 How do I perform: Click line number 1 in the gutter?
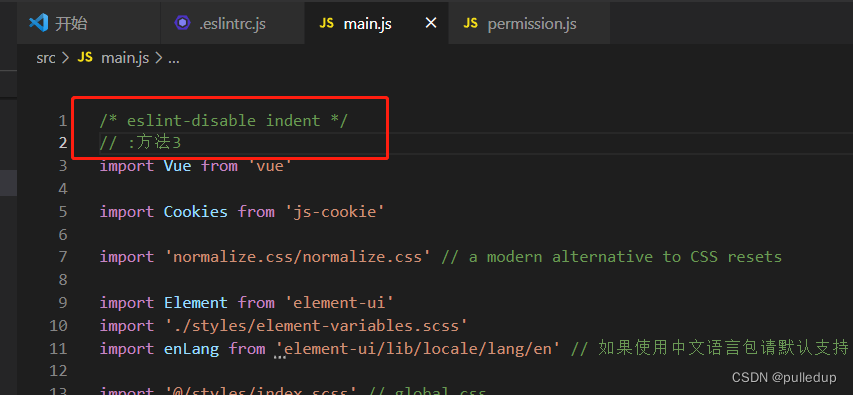[63, 121]
